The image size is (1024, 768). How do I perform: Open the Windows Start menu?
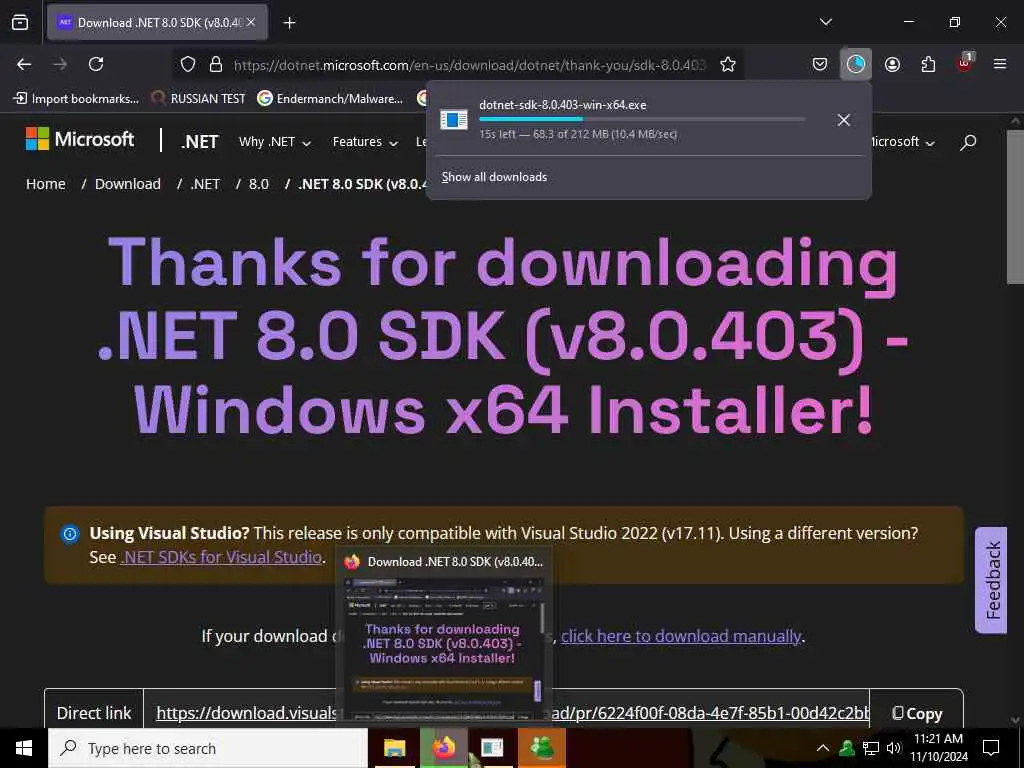click(24, 748)
